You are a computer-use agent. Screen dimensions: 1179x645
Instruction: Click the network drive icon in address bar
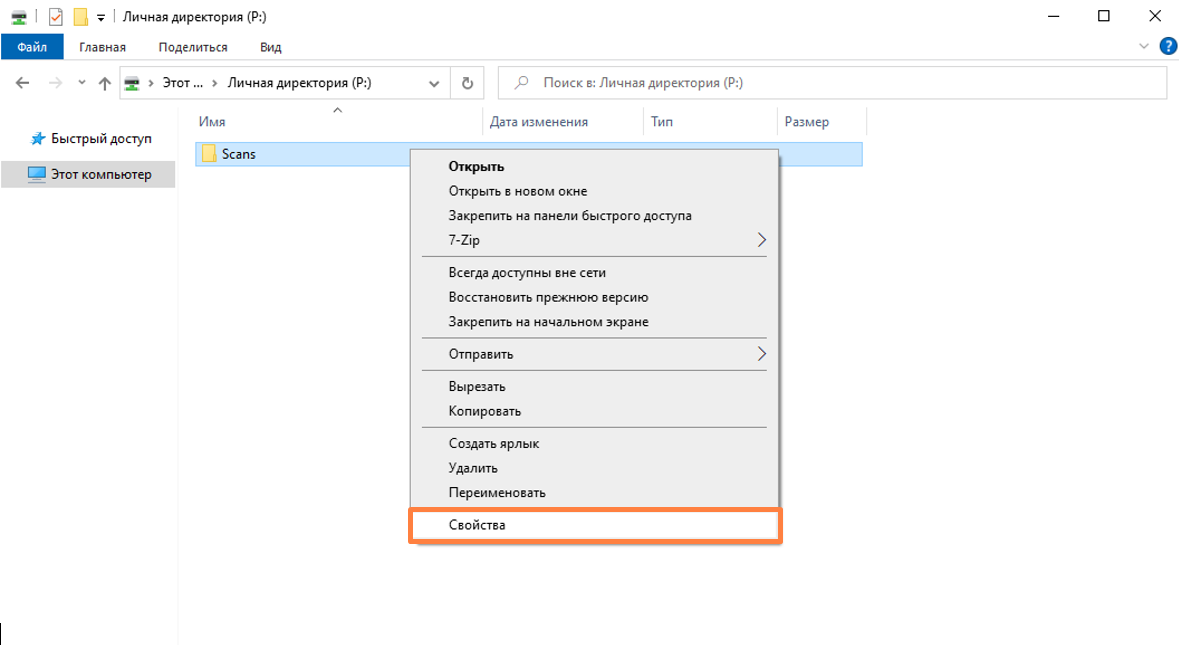pyautogui.click(x=132, y=84)
